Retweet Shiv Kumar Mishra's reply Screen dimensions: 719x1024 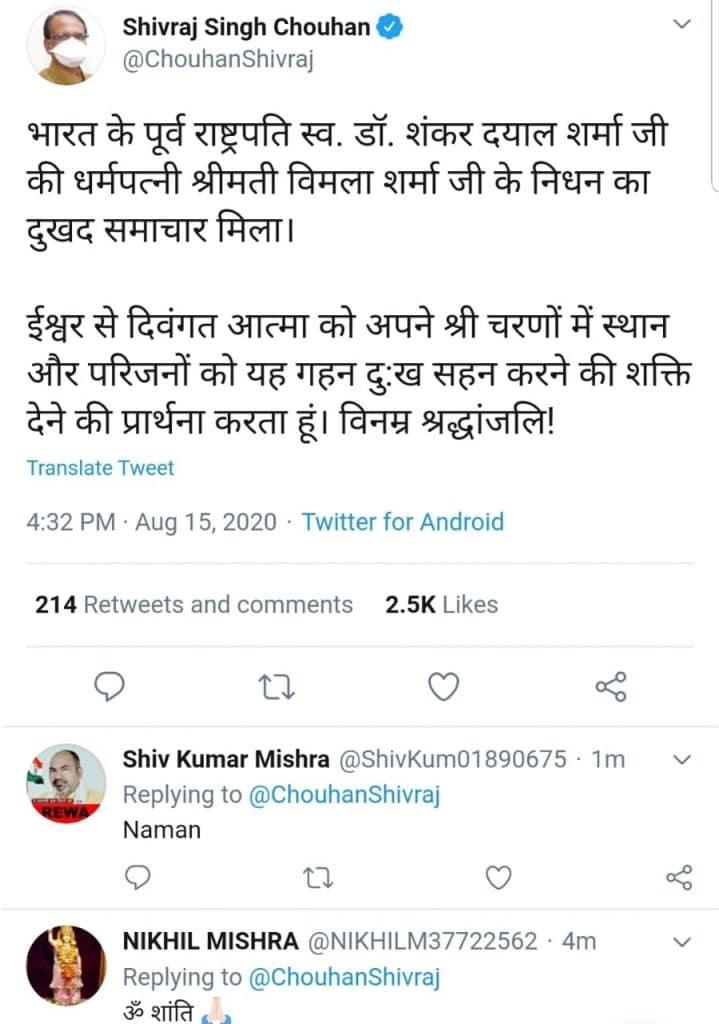click(x=316, y=877)
